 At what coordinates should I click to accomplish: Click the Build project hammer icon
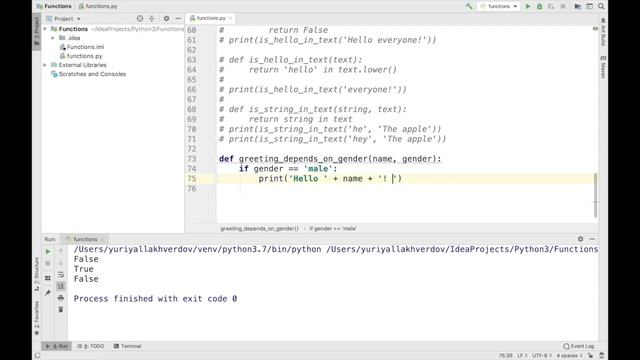click(469, 6)
